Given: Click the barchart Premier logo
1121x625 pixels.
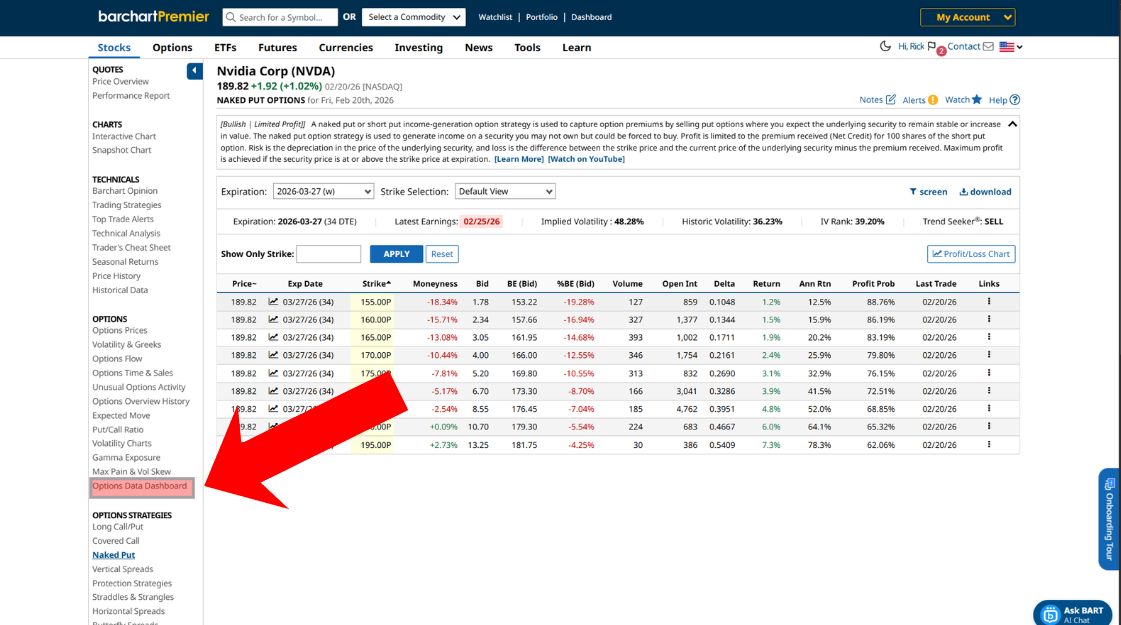Looking at the screenshot, I should click(154, 16).
